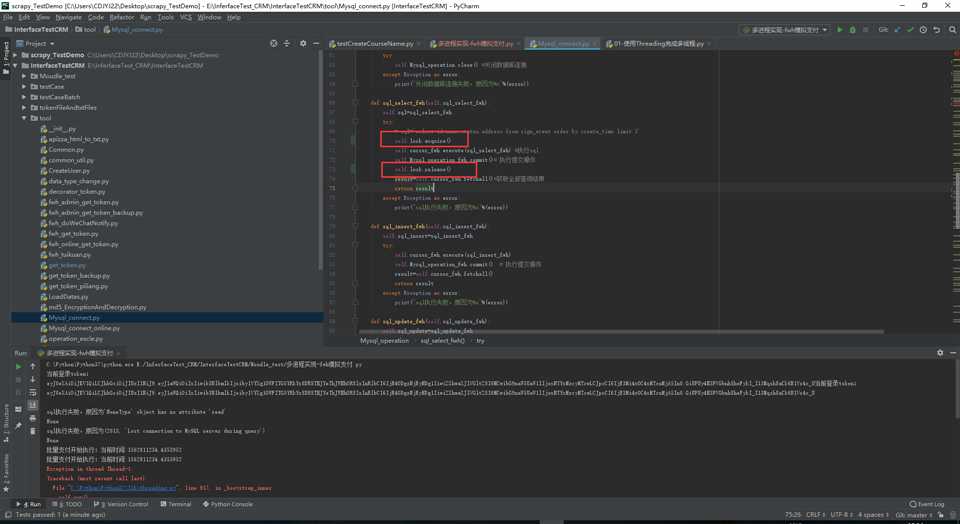Collapse the InterfaceTestCRM project folder
The image size is (960, 524).
(x=16, y=66)
